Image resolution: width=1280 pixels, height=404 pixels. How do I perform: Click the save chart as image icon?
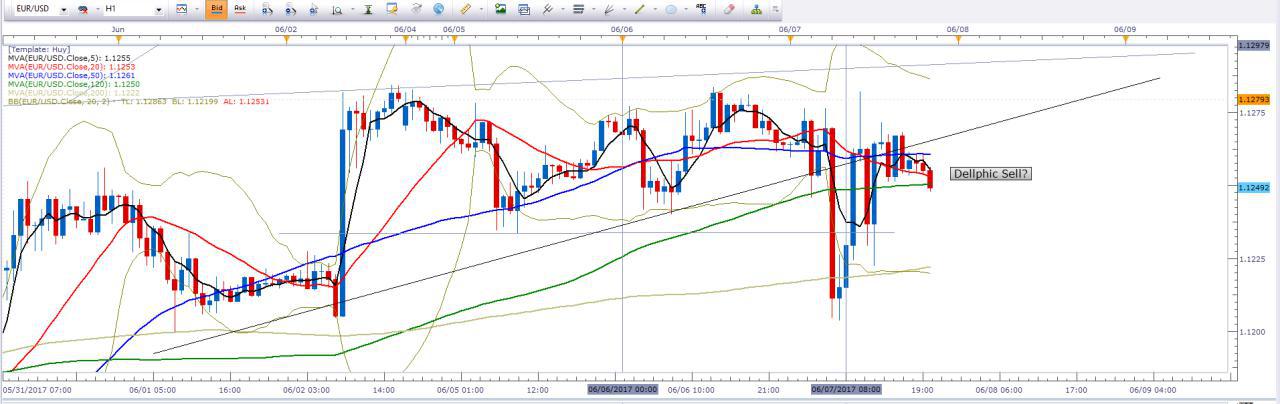(x=500, y=9)
